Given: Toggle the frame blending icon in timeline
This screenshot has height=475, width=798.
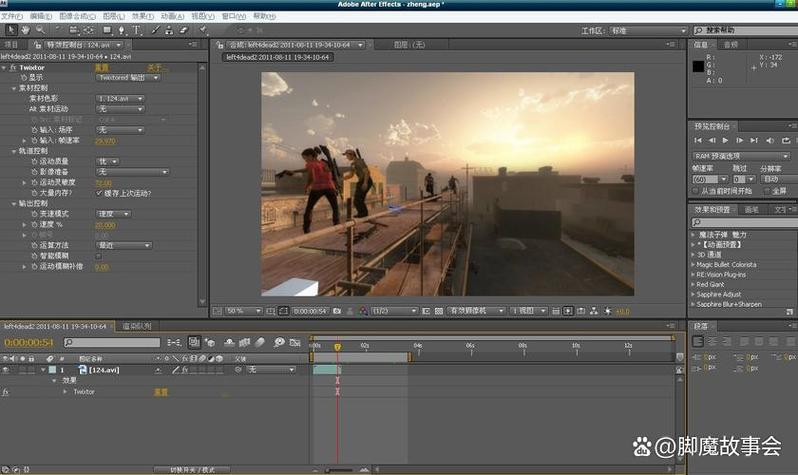Looking at the screenshot, I should point(245,343).
